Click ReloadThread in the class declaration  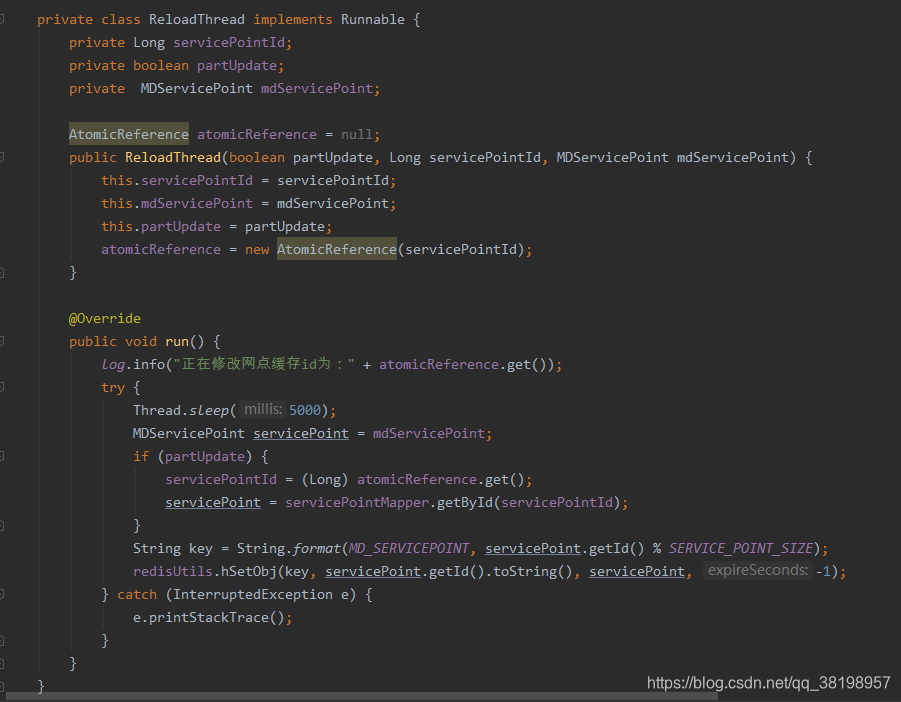[x=197, y=20]
